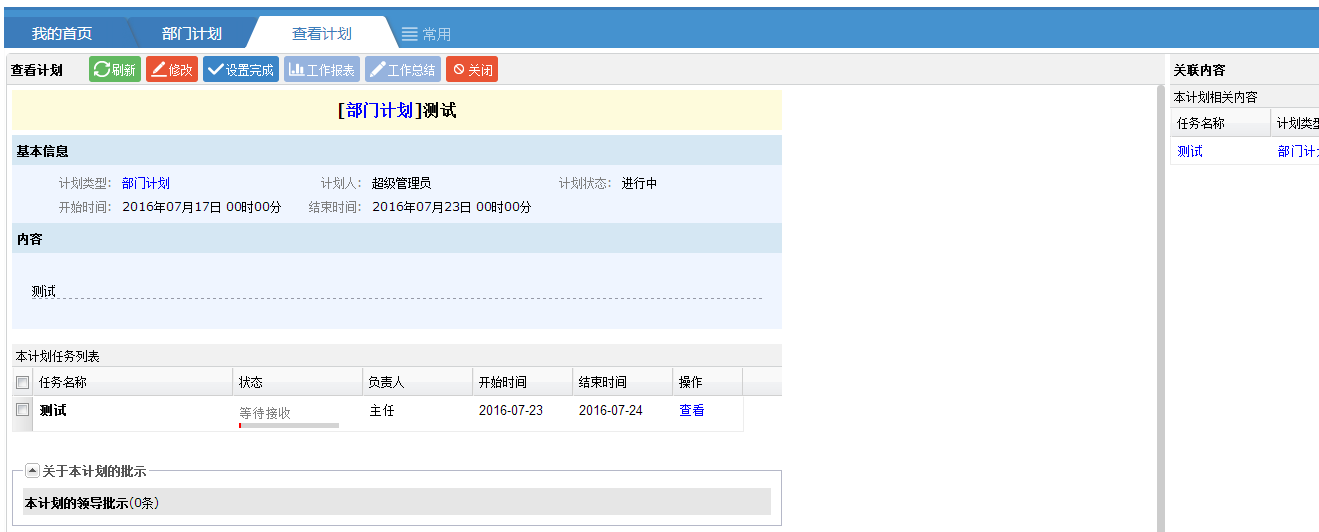Click the orange 关闭 close button
Screen dimensions: 1319x532
point(472,70)
